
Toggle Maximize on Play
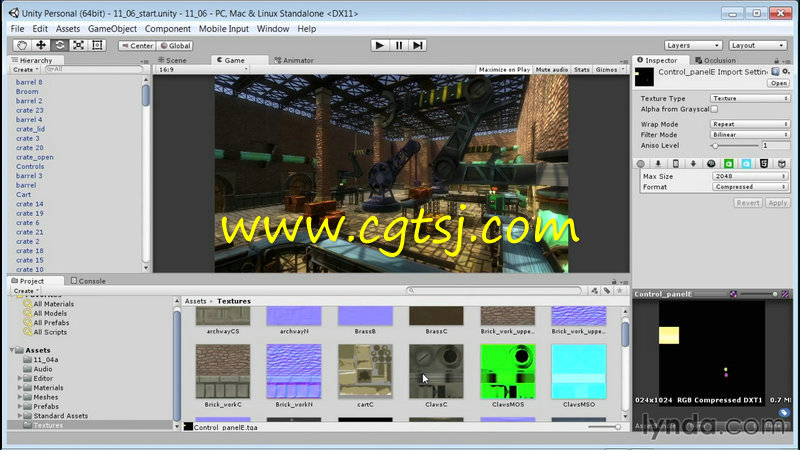point(504,69)
